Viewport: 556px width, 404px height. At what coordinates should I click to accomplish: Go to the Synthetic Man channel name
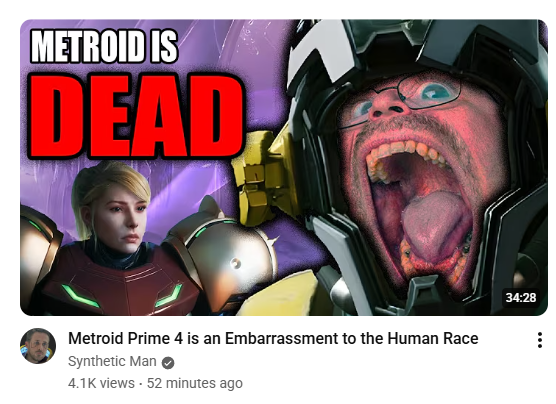[x=112, y=361]
